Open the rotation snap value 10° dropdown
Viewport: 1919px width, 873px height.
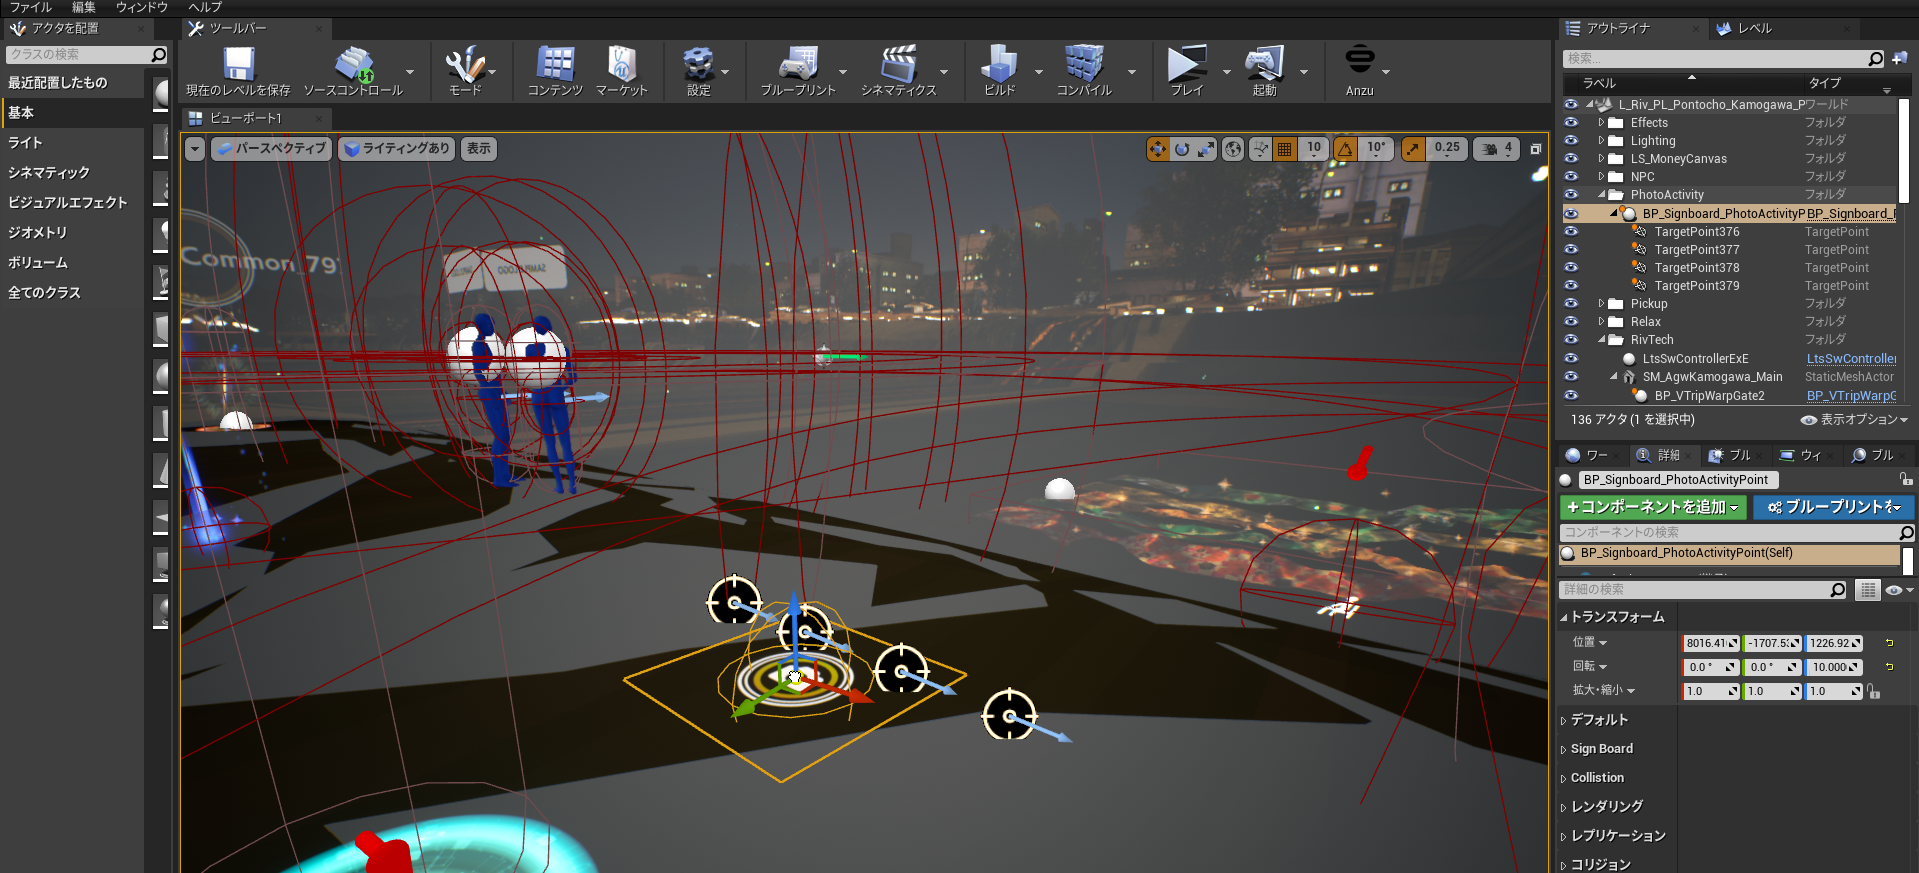[1376, 149]
